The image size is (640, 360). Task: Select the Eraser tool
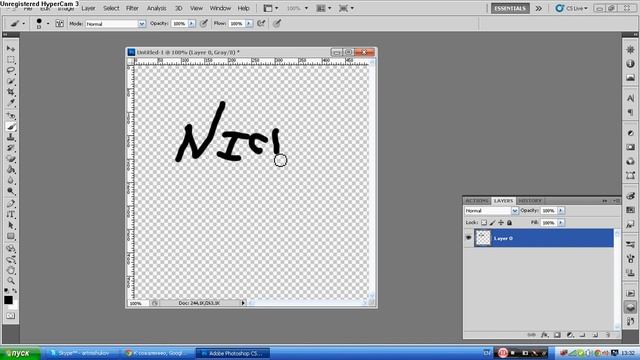(x=11, y=159)
